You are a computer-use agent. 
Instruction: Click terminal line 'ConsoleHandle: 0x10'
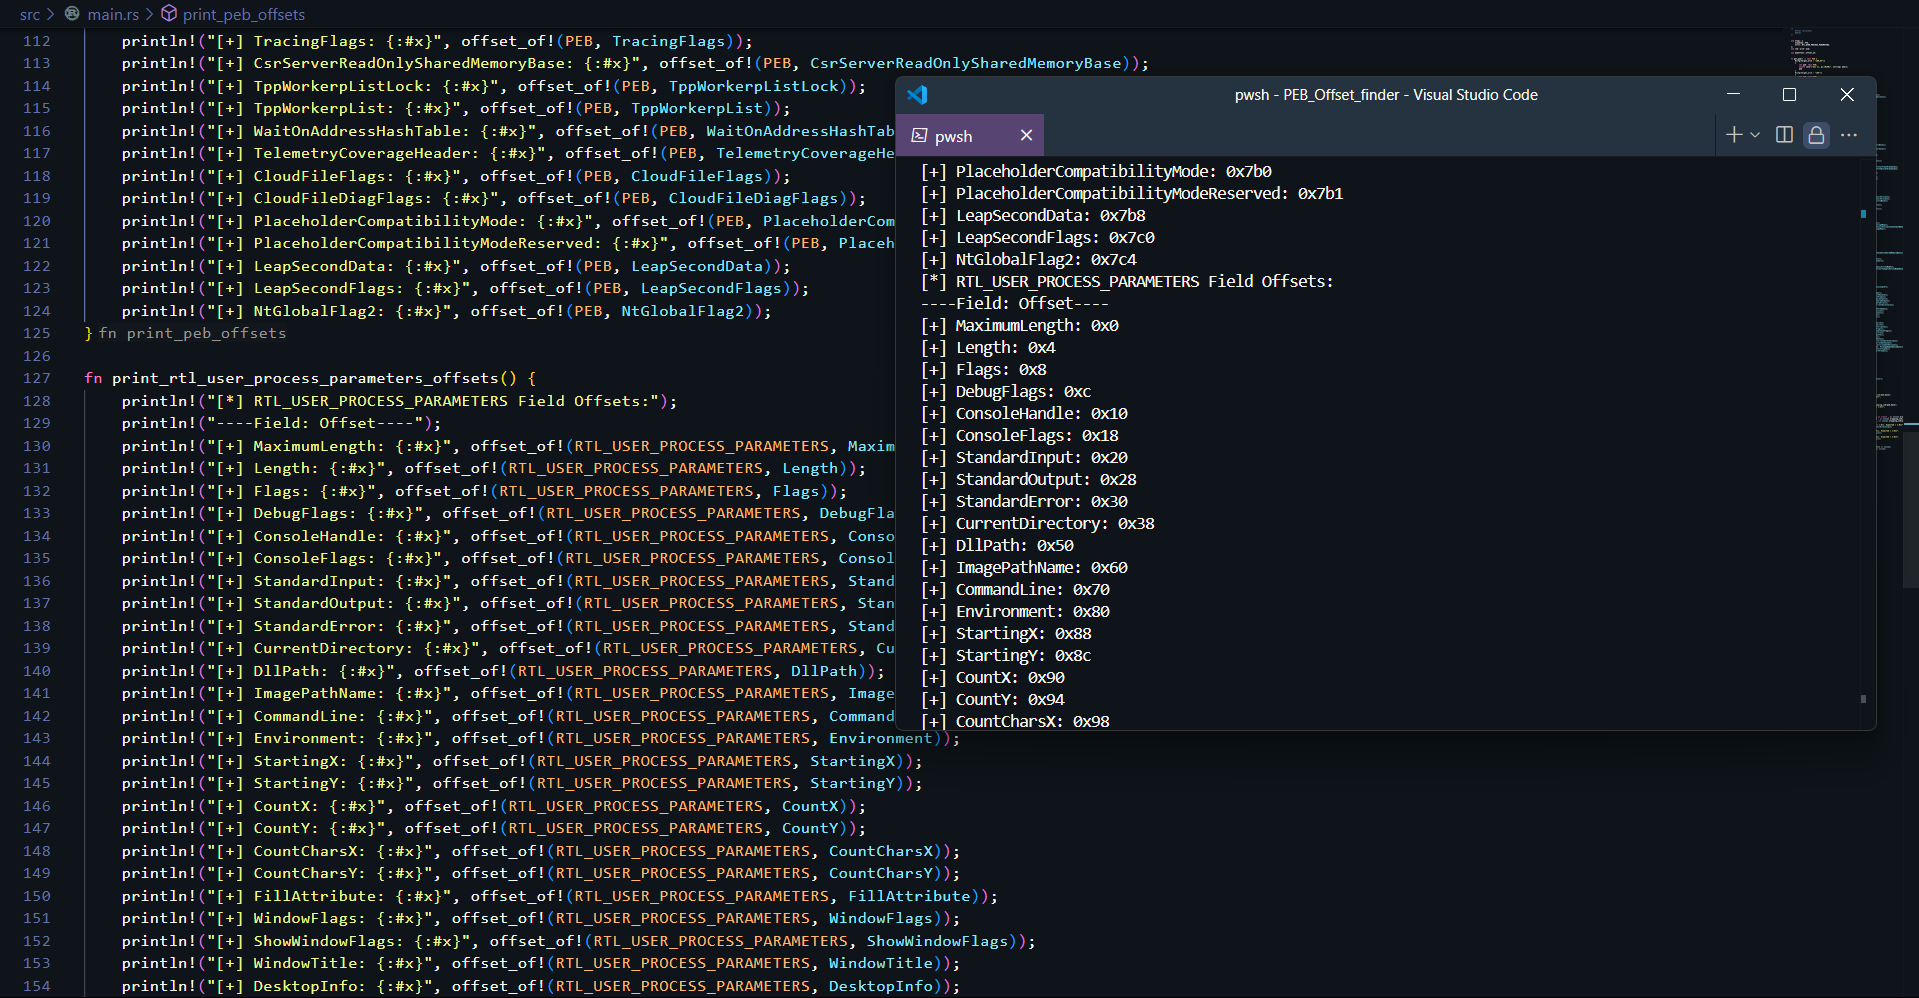(x=1024, y=413)
